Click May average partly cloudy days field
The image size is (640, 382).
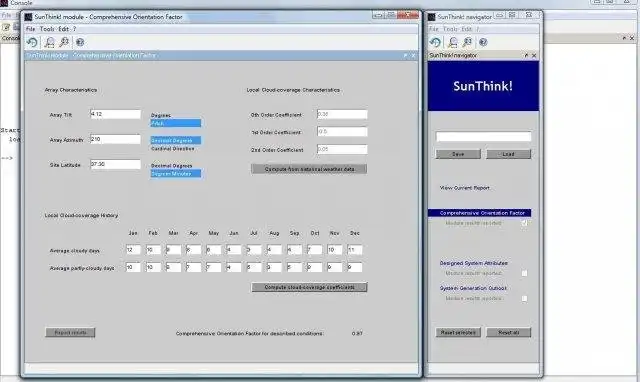pos(214,267)
